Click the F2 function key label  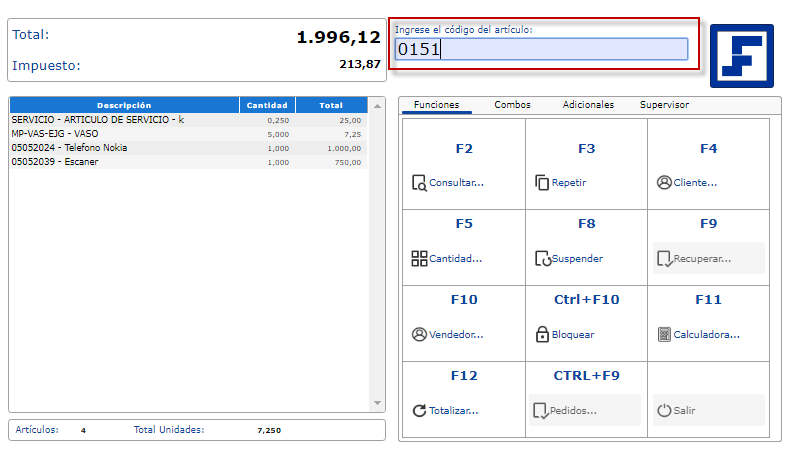pyautogui.click(x=464, y=149)
